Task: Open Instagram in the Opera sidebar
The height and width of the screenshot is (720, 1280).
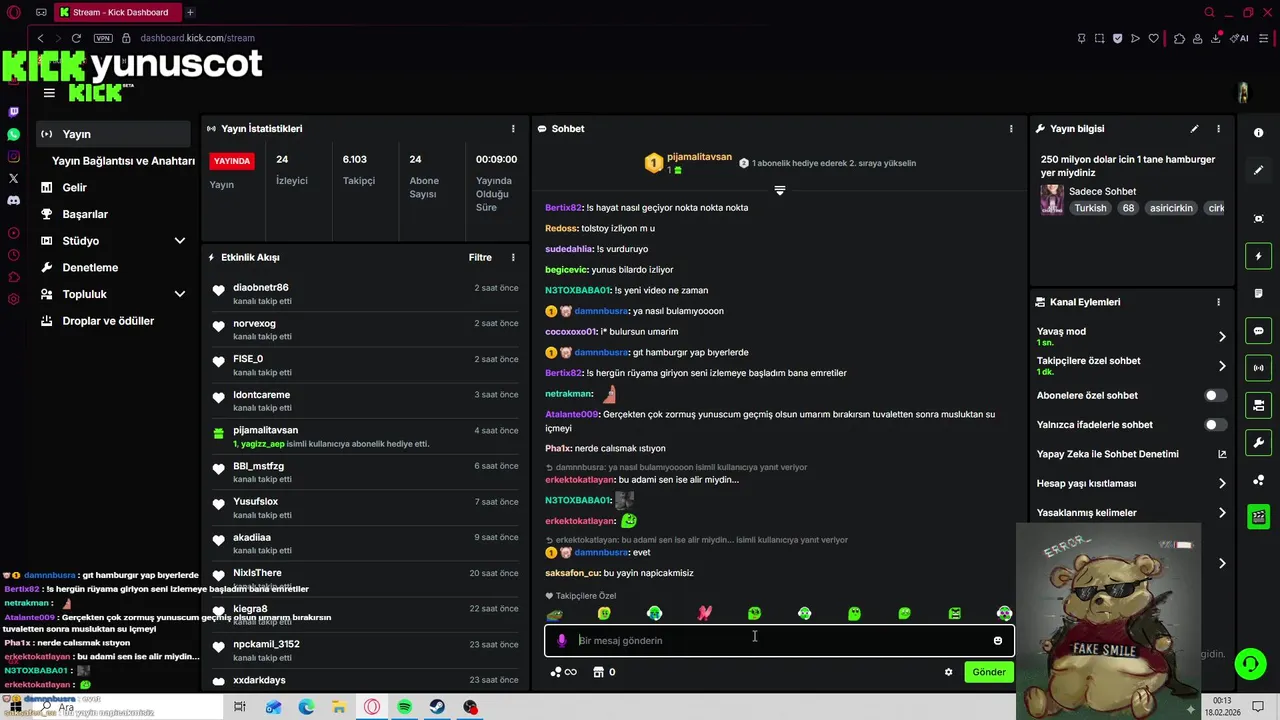Action: (14, 156)
